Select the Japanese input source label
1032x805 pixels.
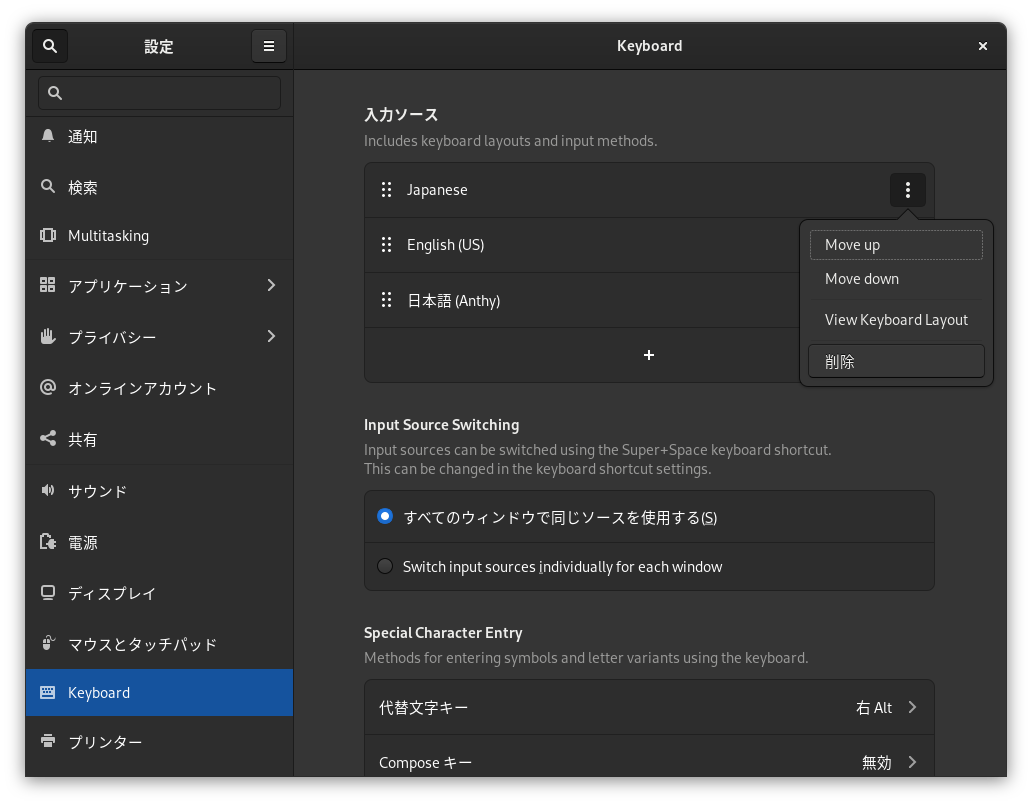point(437,190)
